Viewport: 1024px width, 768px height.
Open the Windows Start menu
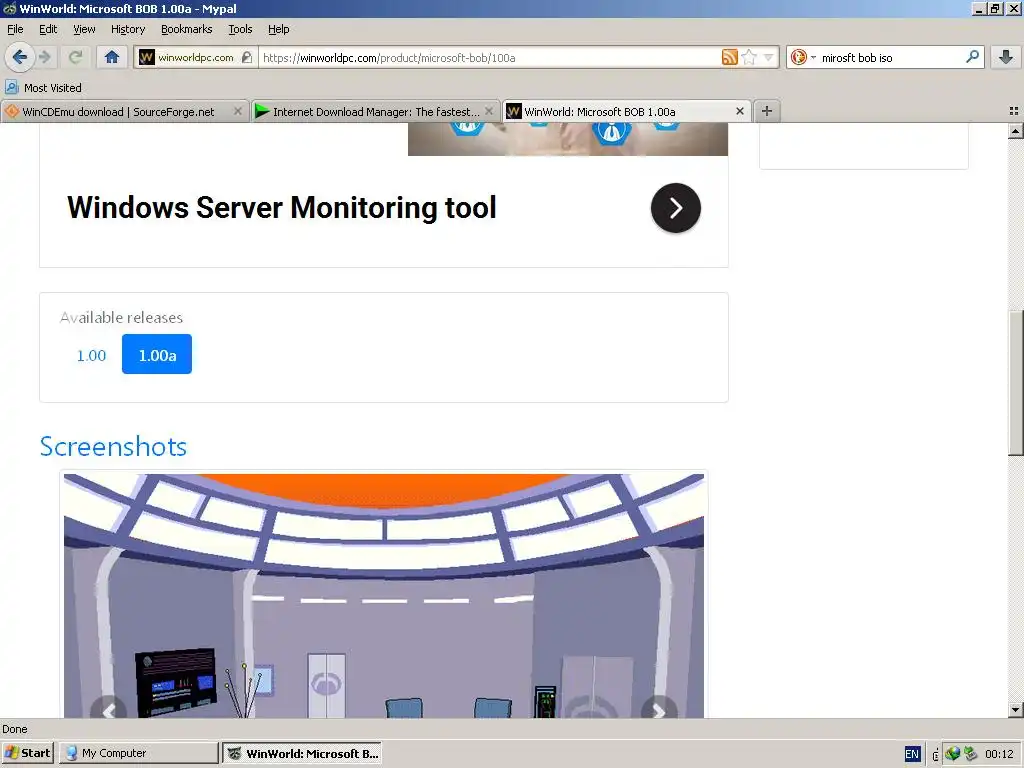(x=28, y=753)
